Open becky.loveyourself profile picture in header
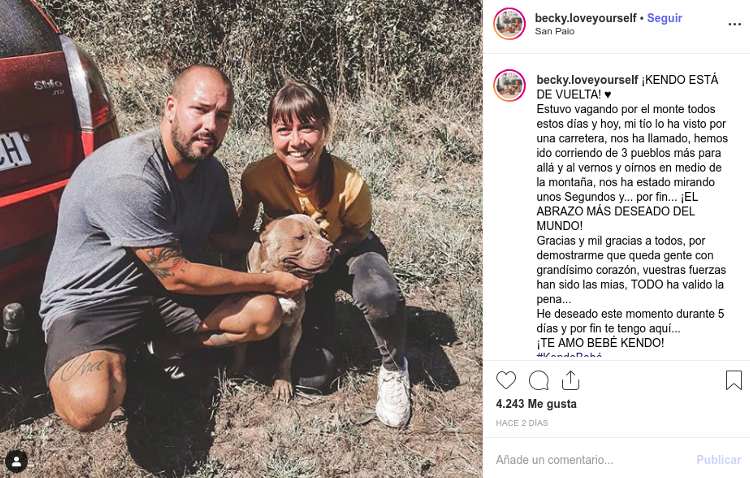 509,24
